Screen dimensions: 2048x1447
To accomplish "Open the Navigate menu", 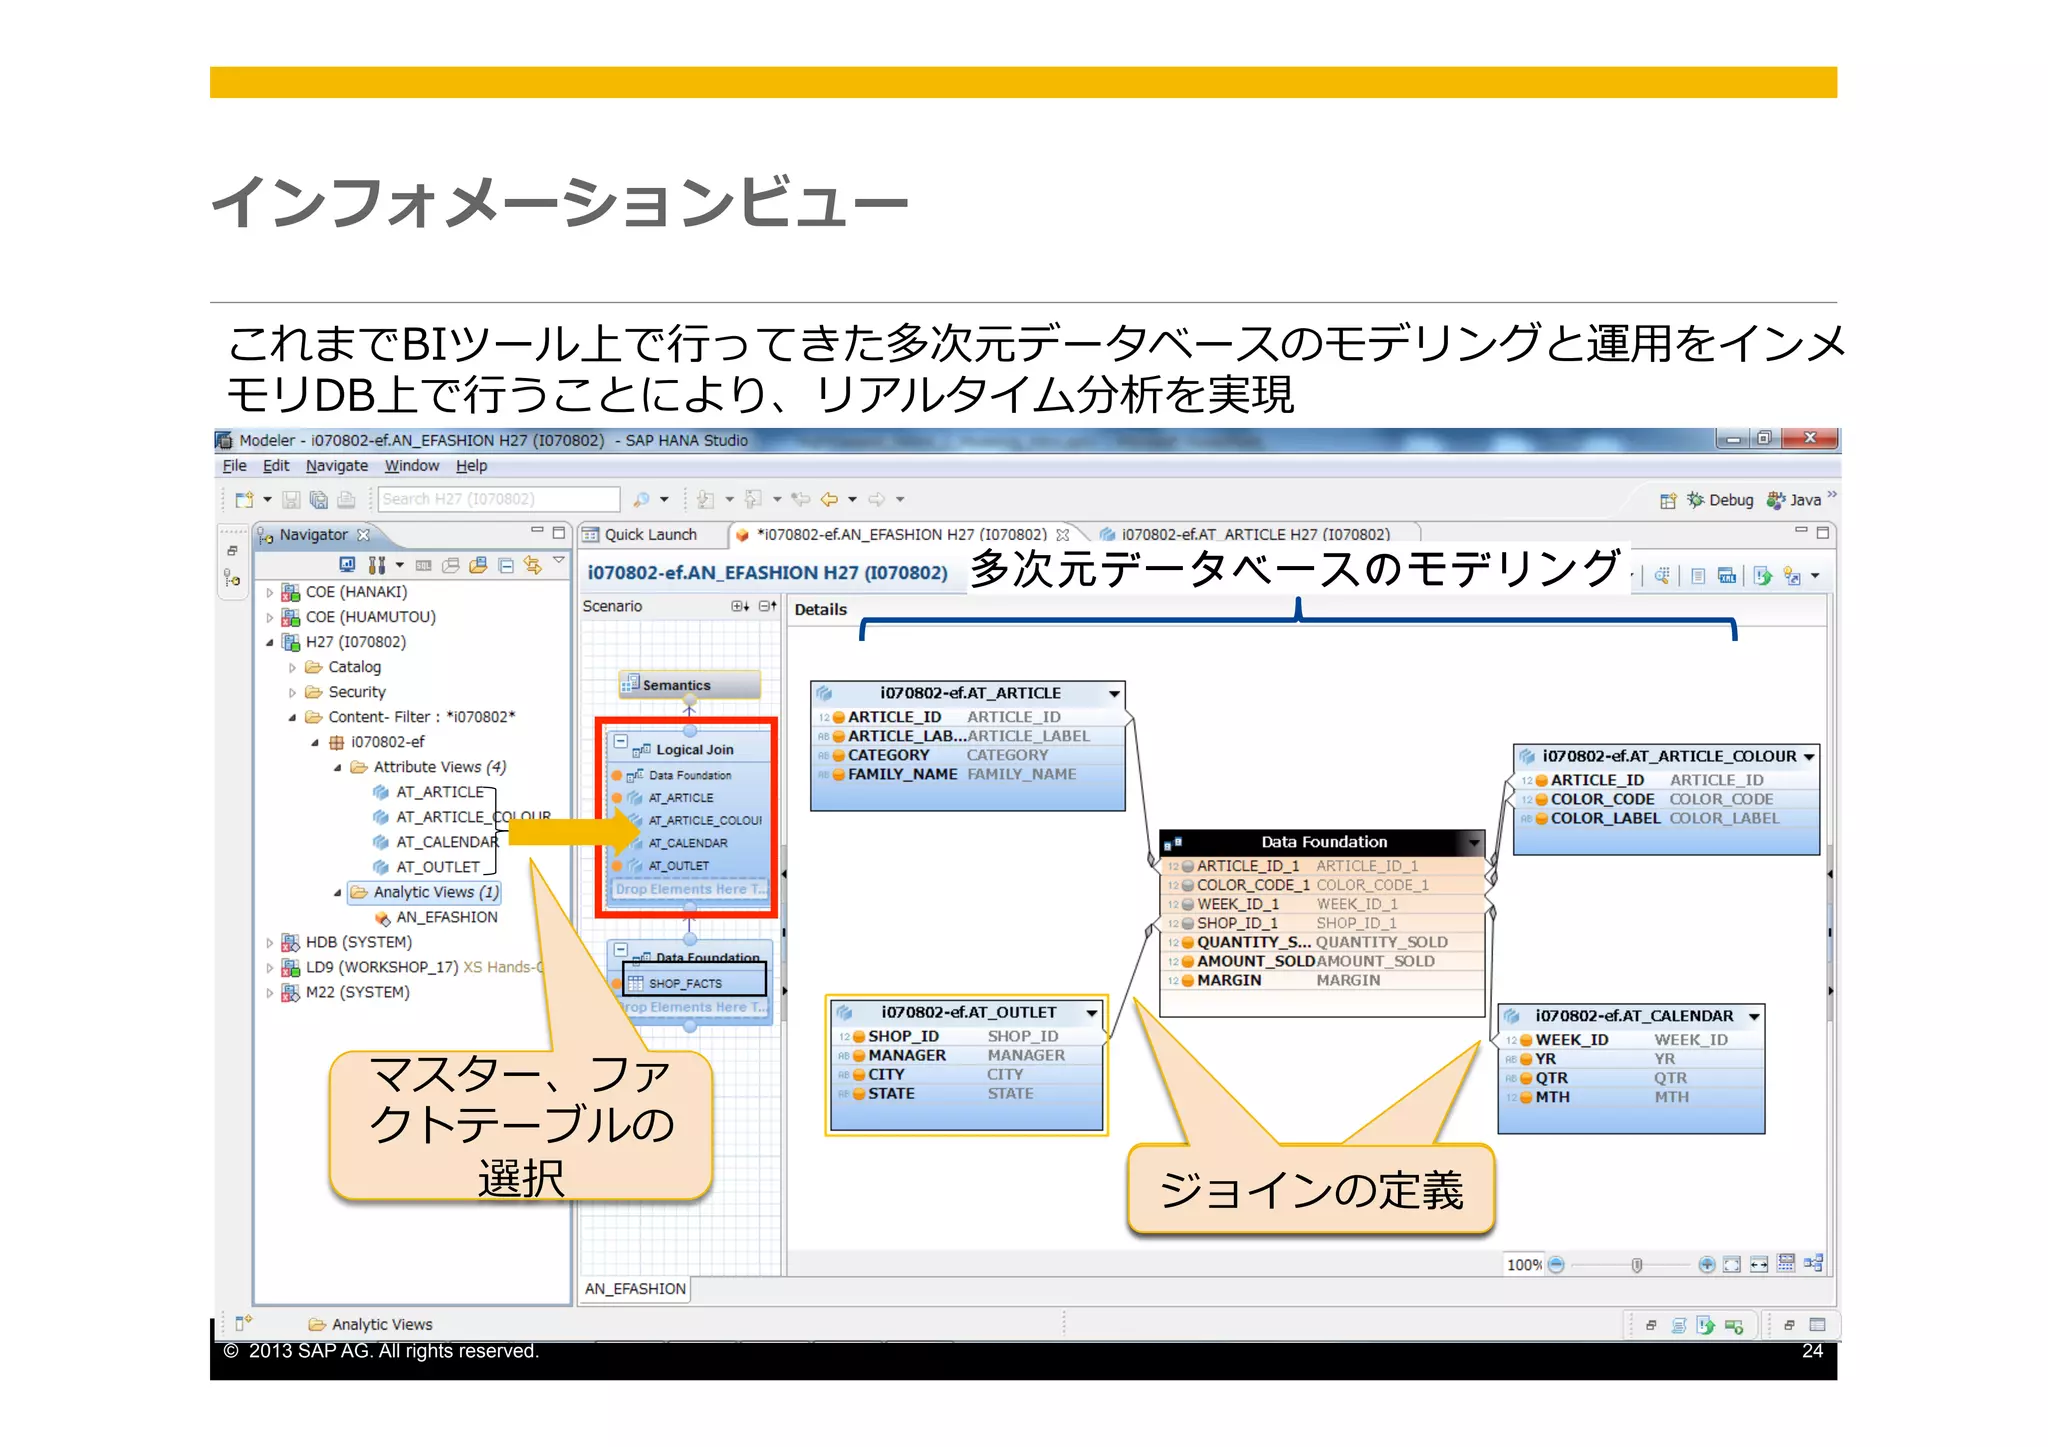I will (x=336, y=466).
